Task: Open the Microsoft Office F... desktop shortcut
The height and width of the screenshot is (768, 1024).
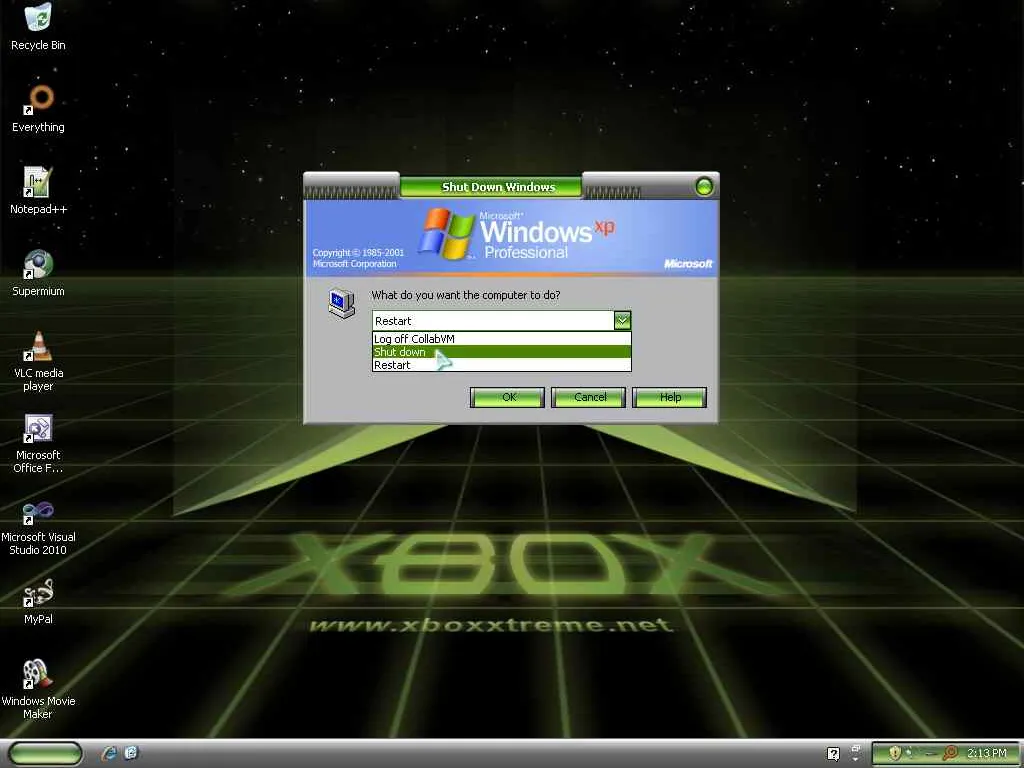Action: [x=38, y=443]
